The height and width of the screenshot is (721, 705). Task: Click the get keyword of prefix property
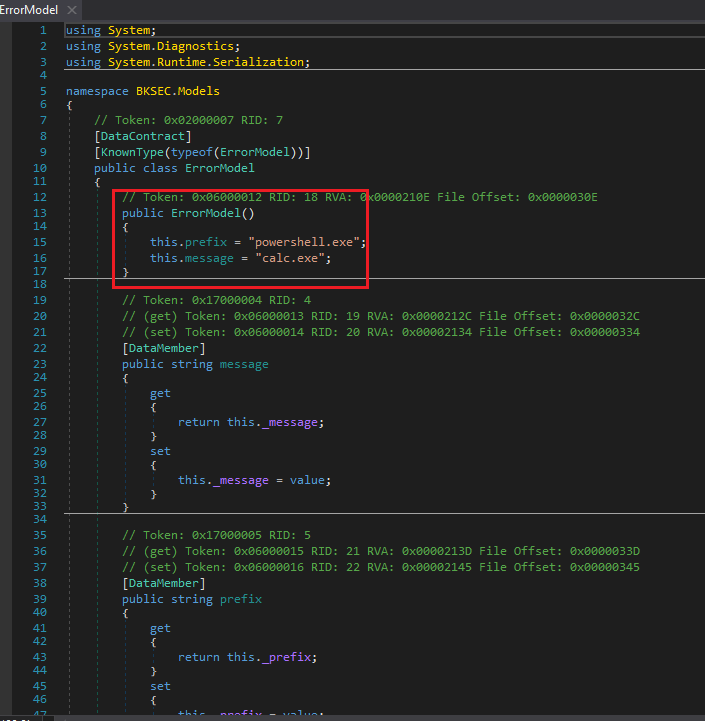[160, 628]
